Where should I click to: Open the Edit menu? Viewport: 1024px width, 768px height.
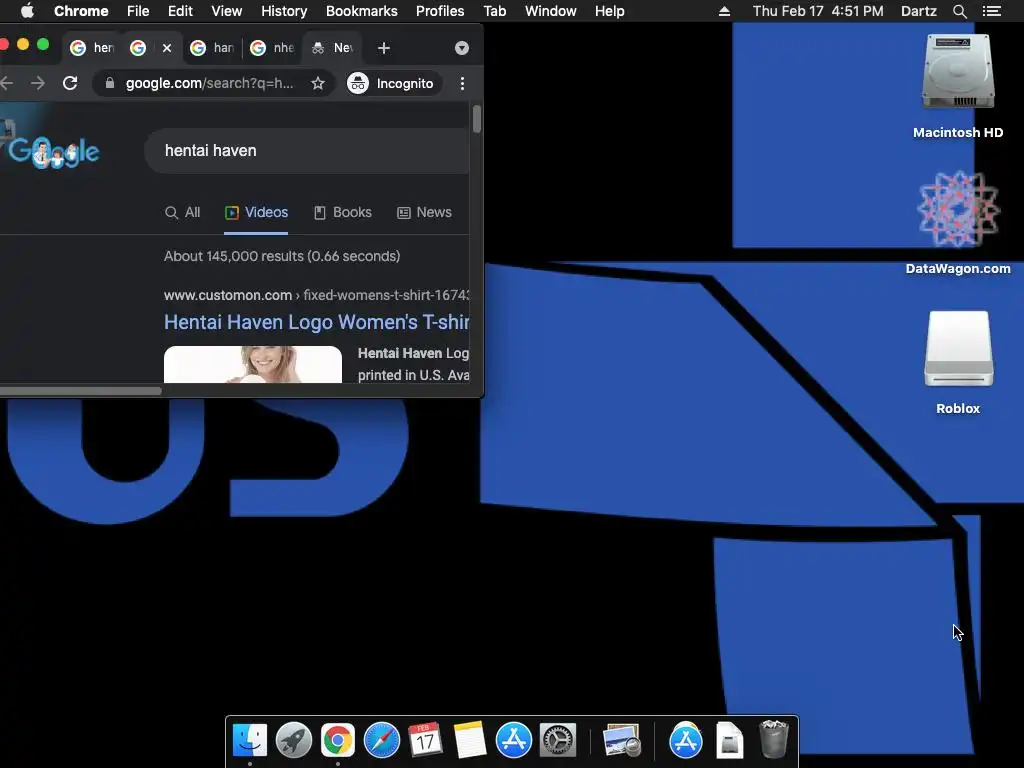coord(180,11)
